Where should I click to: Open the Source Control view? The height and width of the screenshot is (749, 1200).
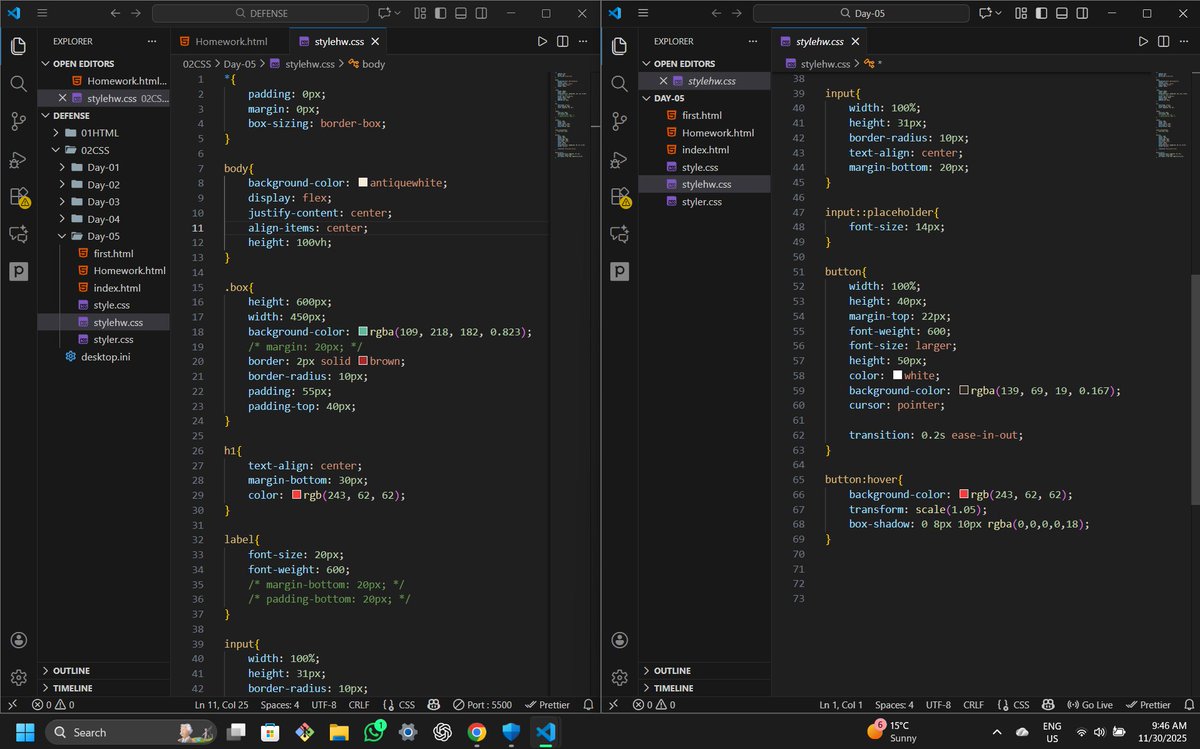point(18,122)
